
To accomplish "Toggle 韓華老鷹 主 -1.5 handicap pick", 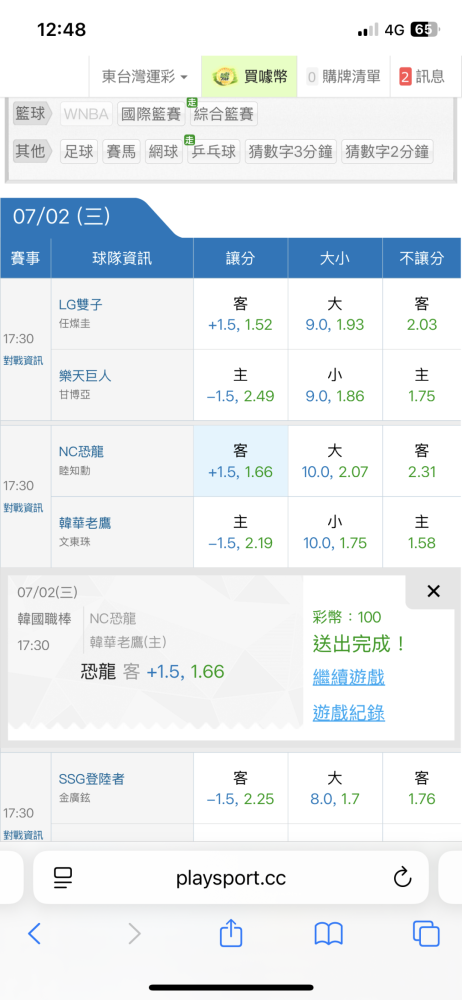I will click(241, 533).
